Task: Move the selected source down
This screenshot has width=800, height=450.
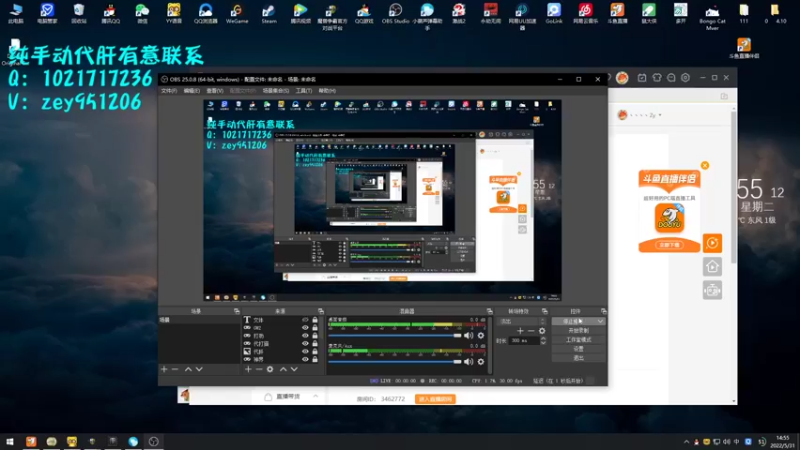Action: coord(294,369)
